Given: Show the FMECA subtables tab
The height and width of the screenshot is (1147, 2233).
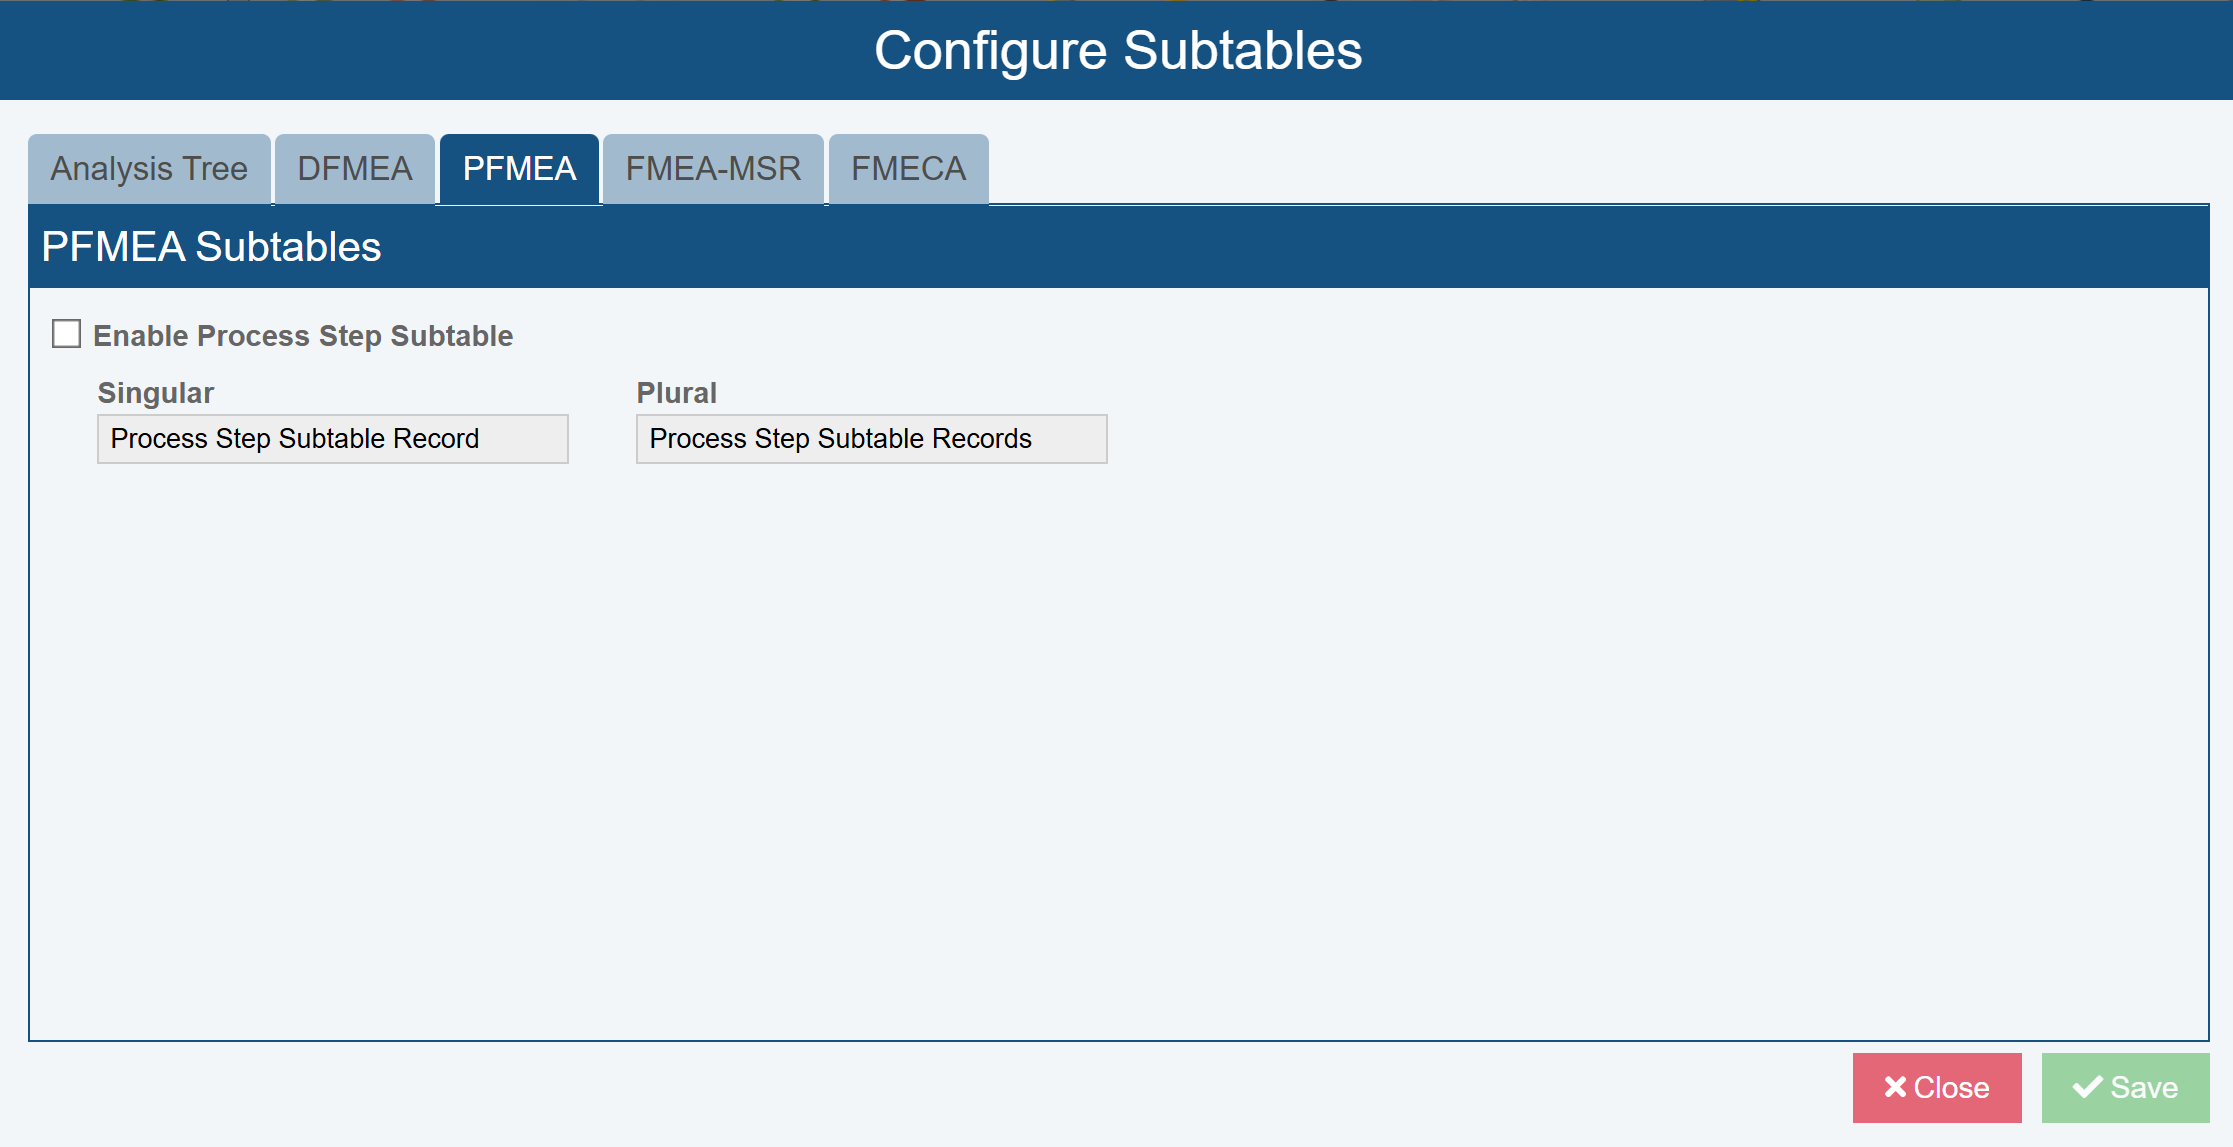Looking at the screenshot, I should click(908, 169).
